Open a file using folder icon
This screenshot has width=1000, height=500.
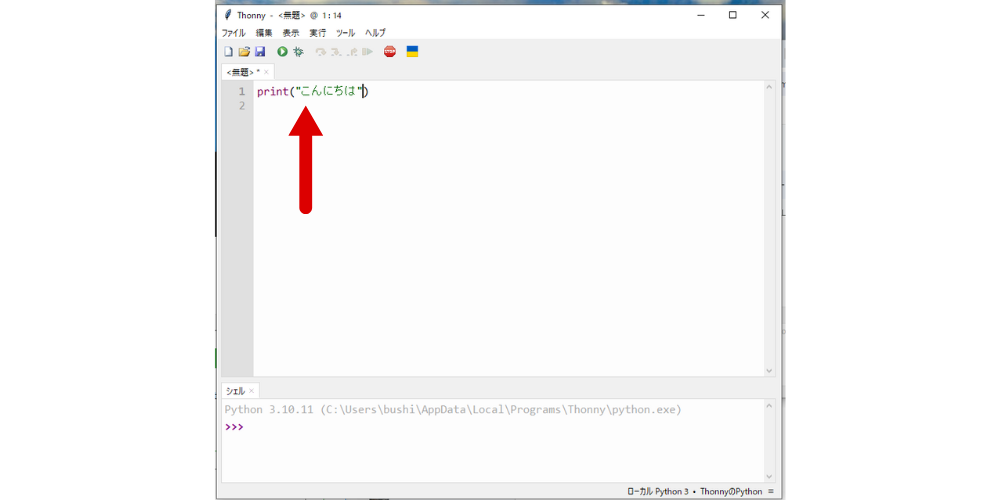244,52
